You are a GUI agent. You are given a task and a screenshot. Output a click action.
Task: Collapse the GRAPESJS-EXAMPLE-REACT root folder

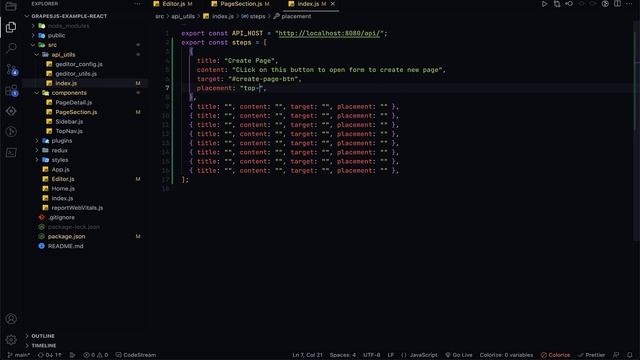(x=69, y=16)
